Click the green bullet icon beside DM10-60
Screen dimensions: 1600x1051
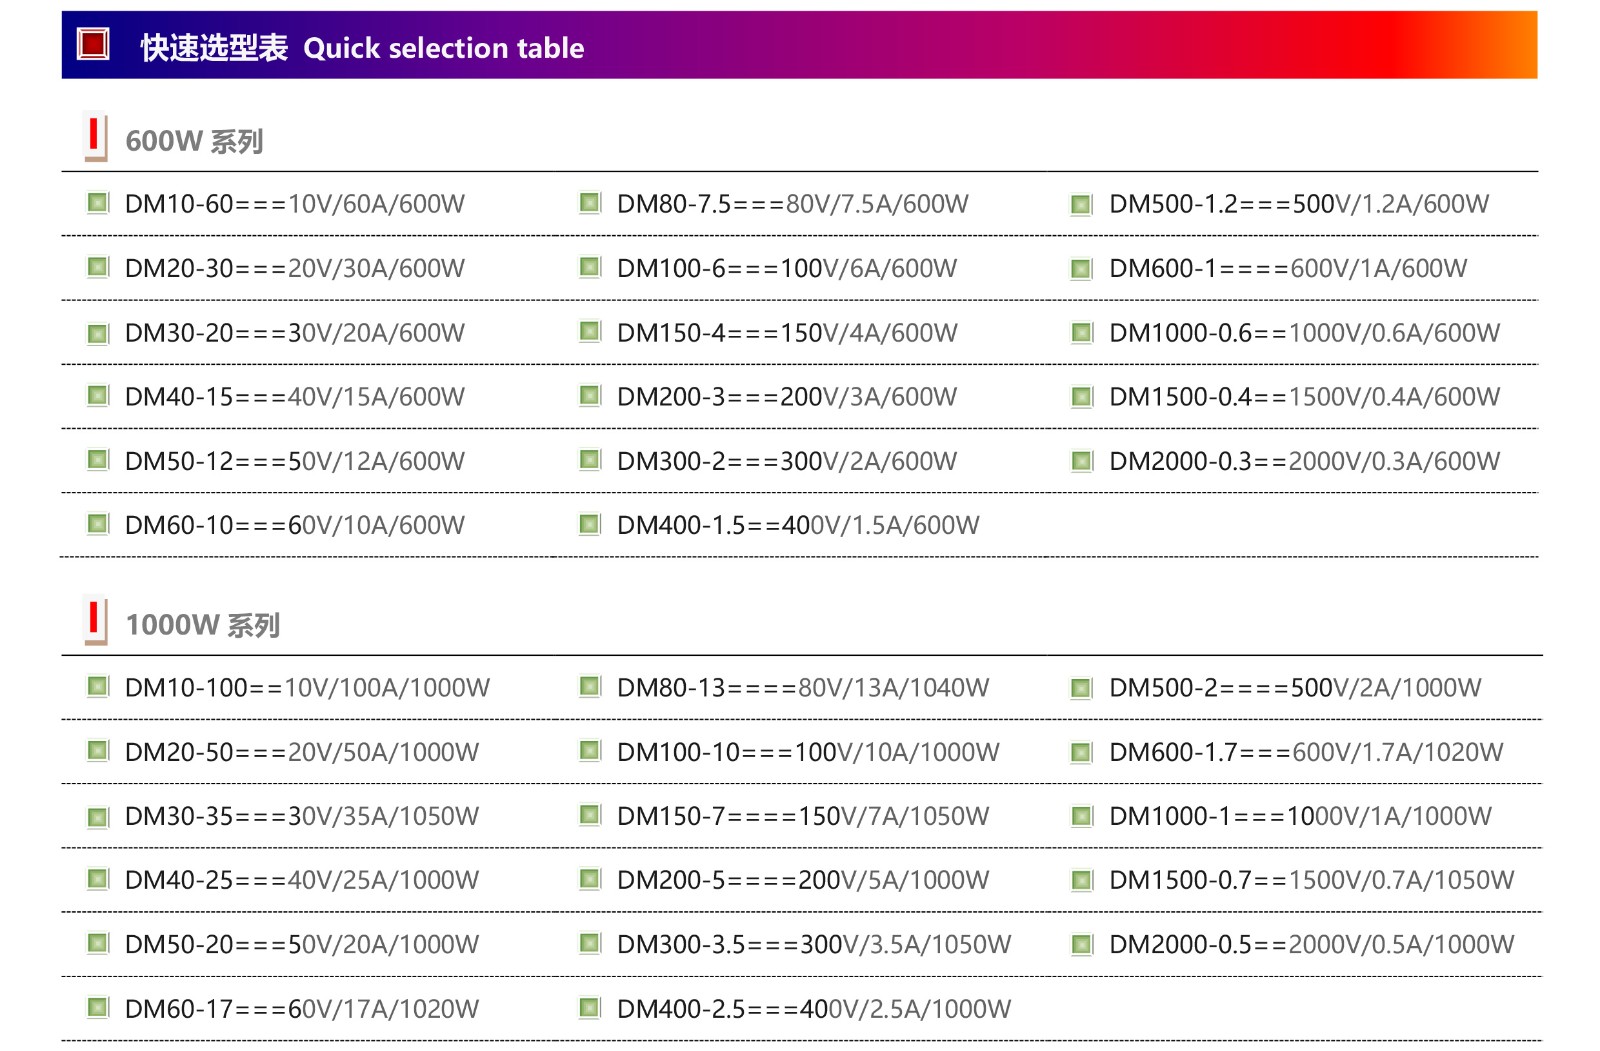coord(98,203)
